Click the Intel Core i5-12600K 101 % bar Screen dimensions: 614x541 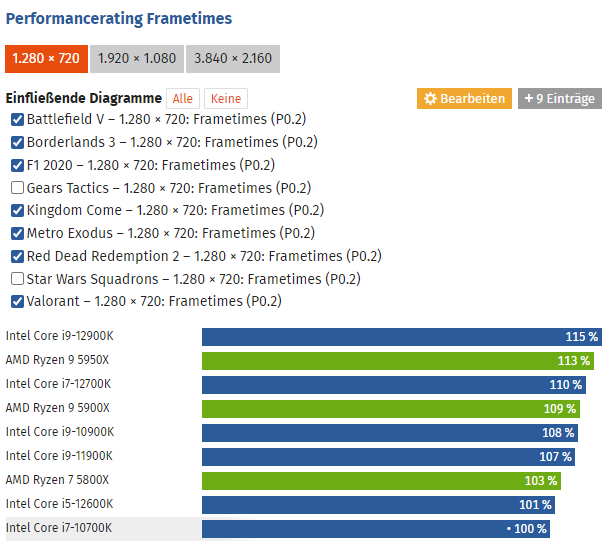(x=378, y=505)
